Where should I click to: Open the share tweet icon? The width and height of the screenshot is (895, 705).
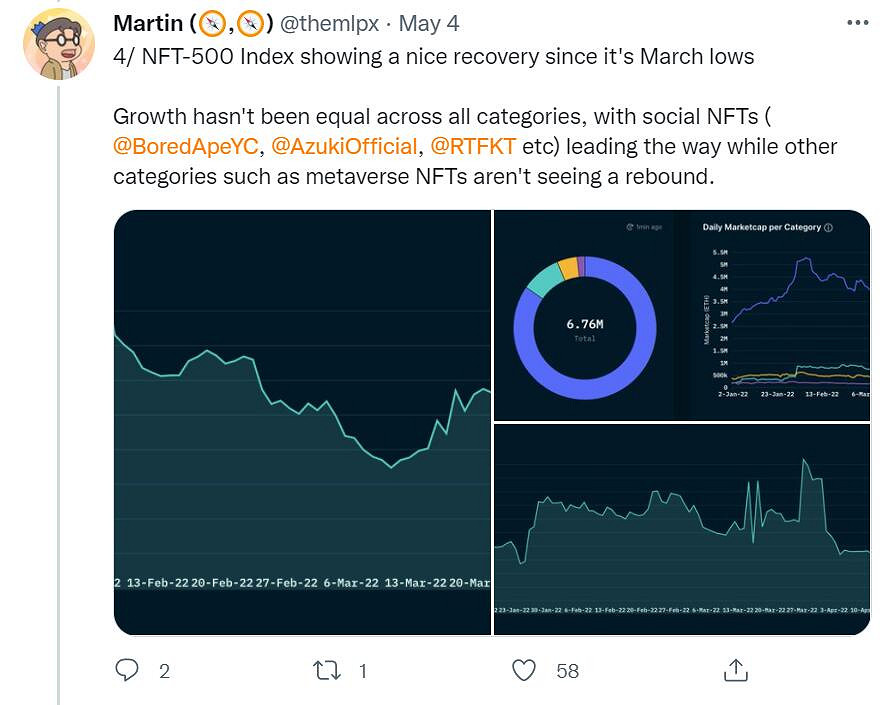(x=735, y=670)
